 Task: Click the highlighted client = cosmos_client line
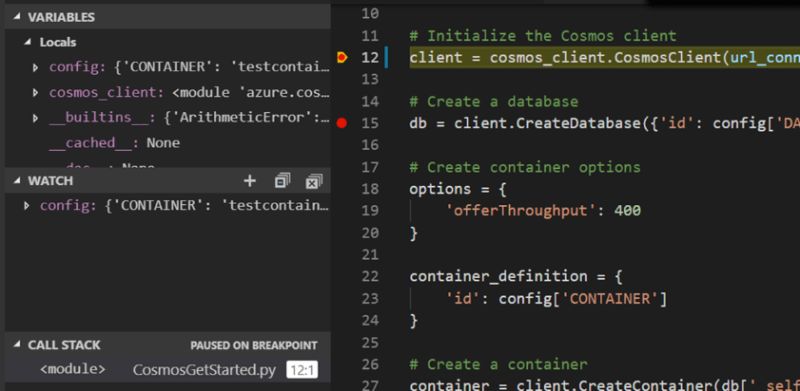point(604,58)
